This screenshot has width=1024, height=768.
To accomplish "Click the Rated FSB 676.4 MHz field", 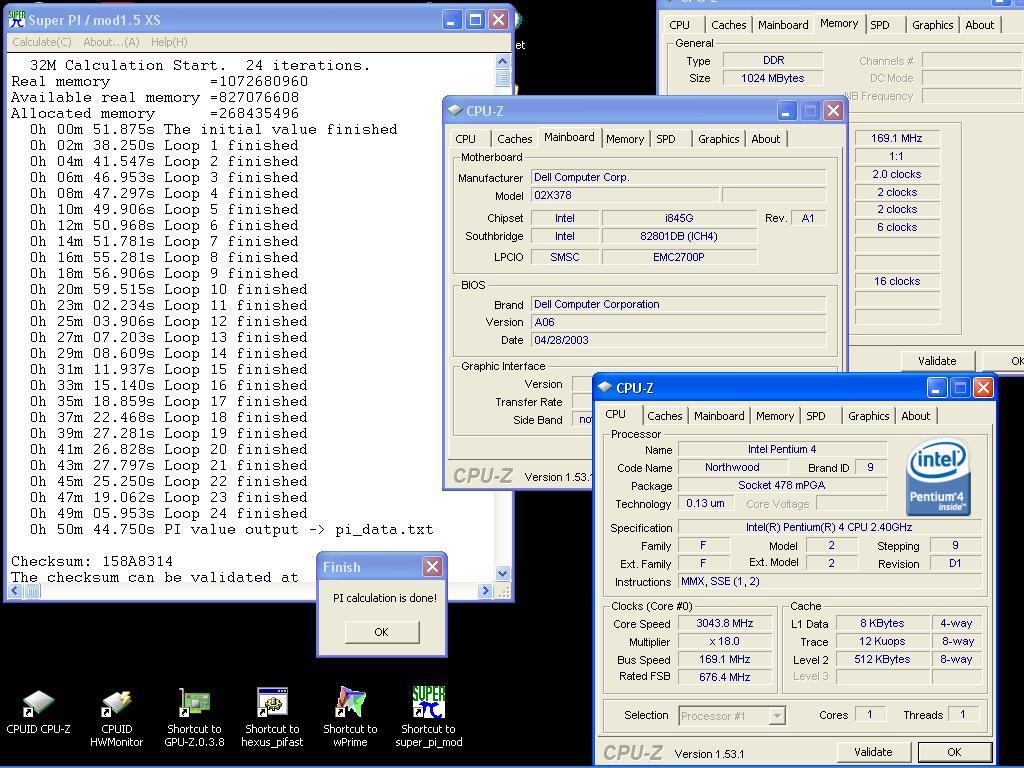I will [724, 677].
